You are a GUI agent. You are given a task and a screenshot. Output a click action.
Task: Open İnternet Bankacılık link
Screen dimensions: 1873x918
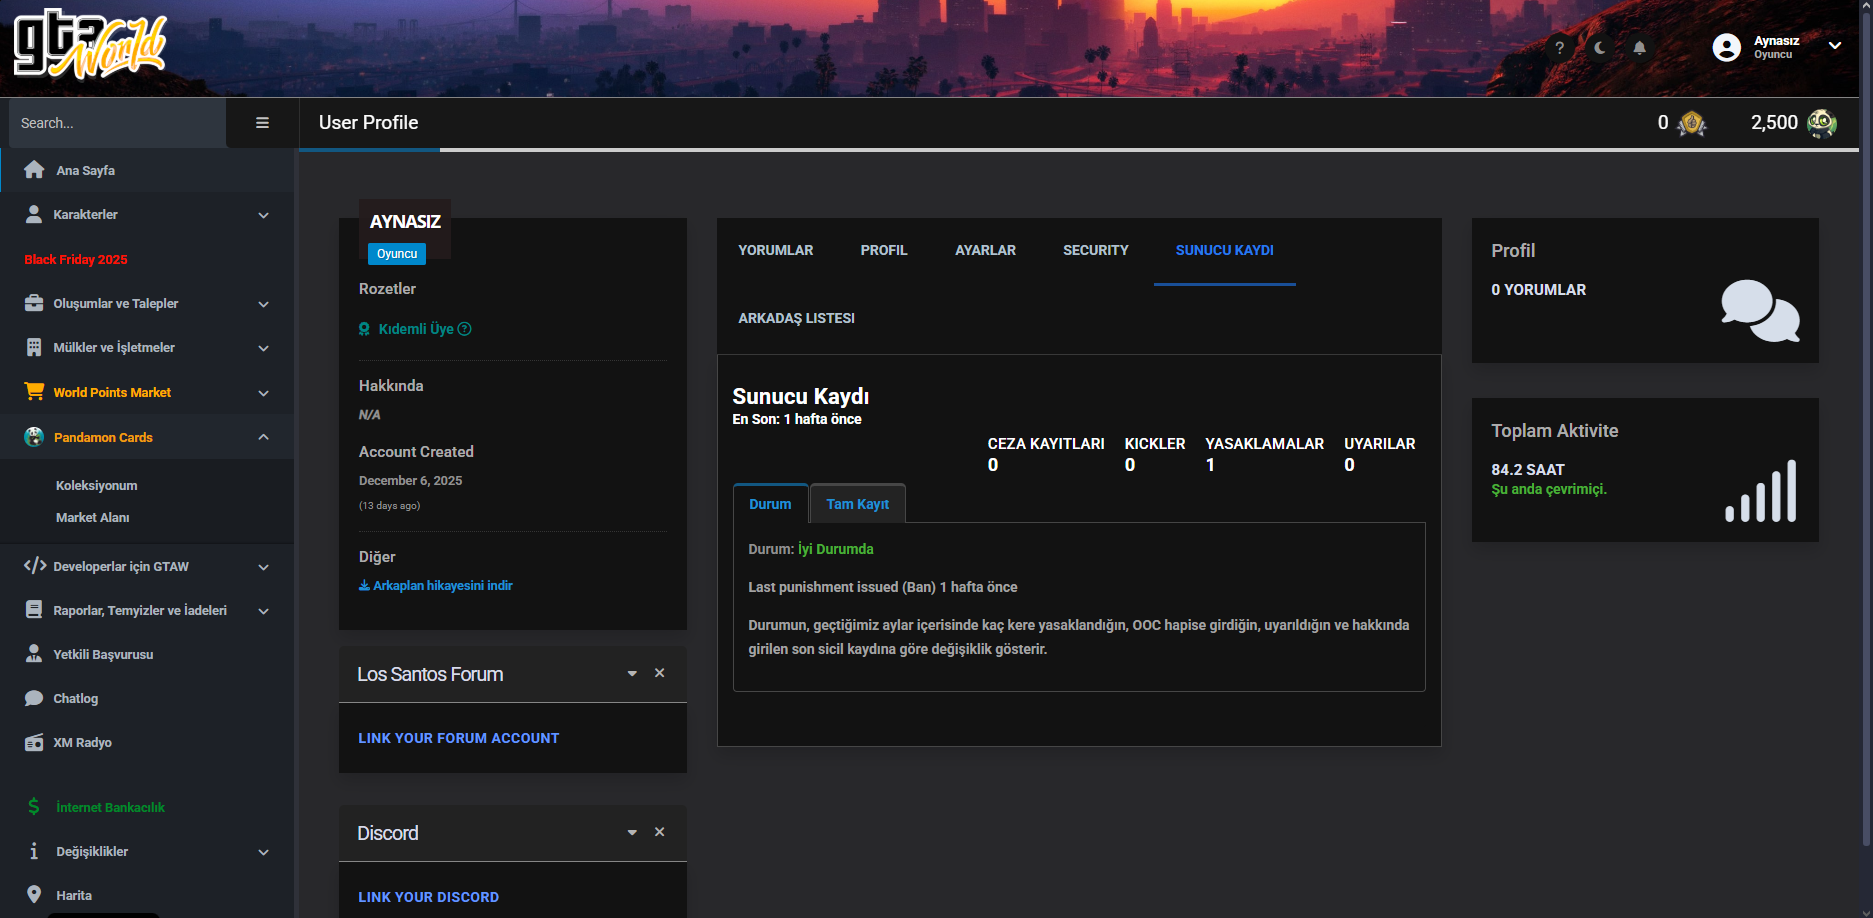(110, 807)
